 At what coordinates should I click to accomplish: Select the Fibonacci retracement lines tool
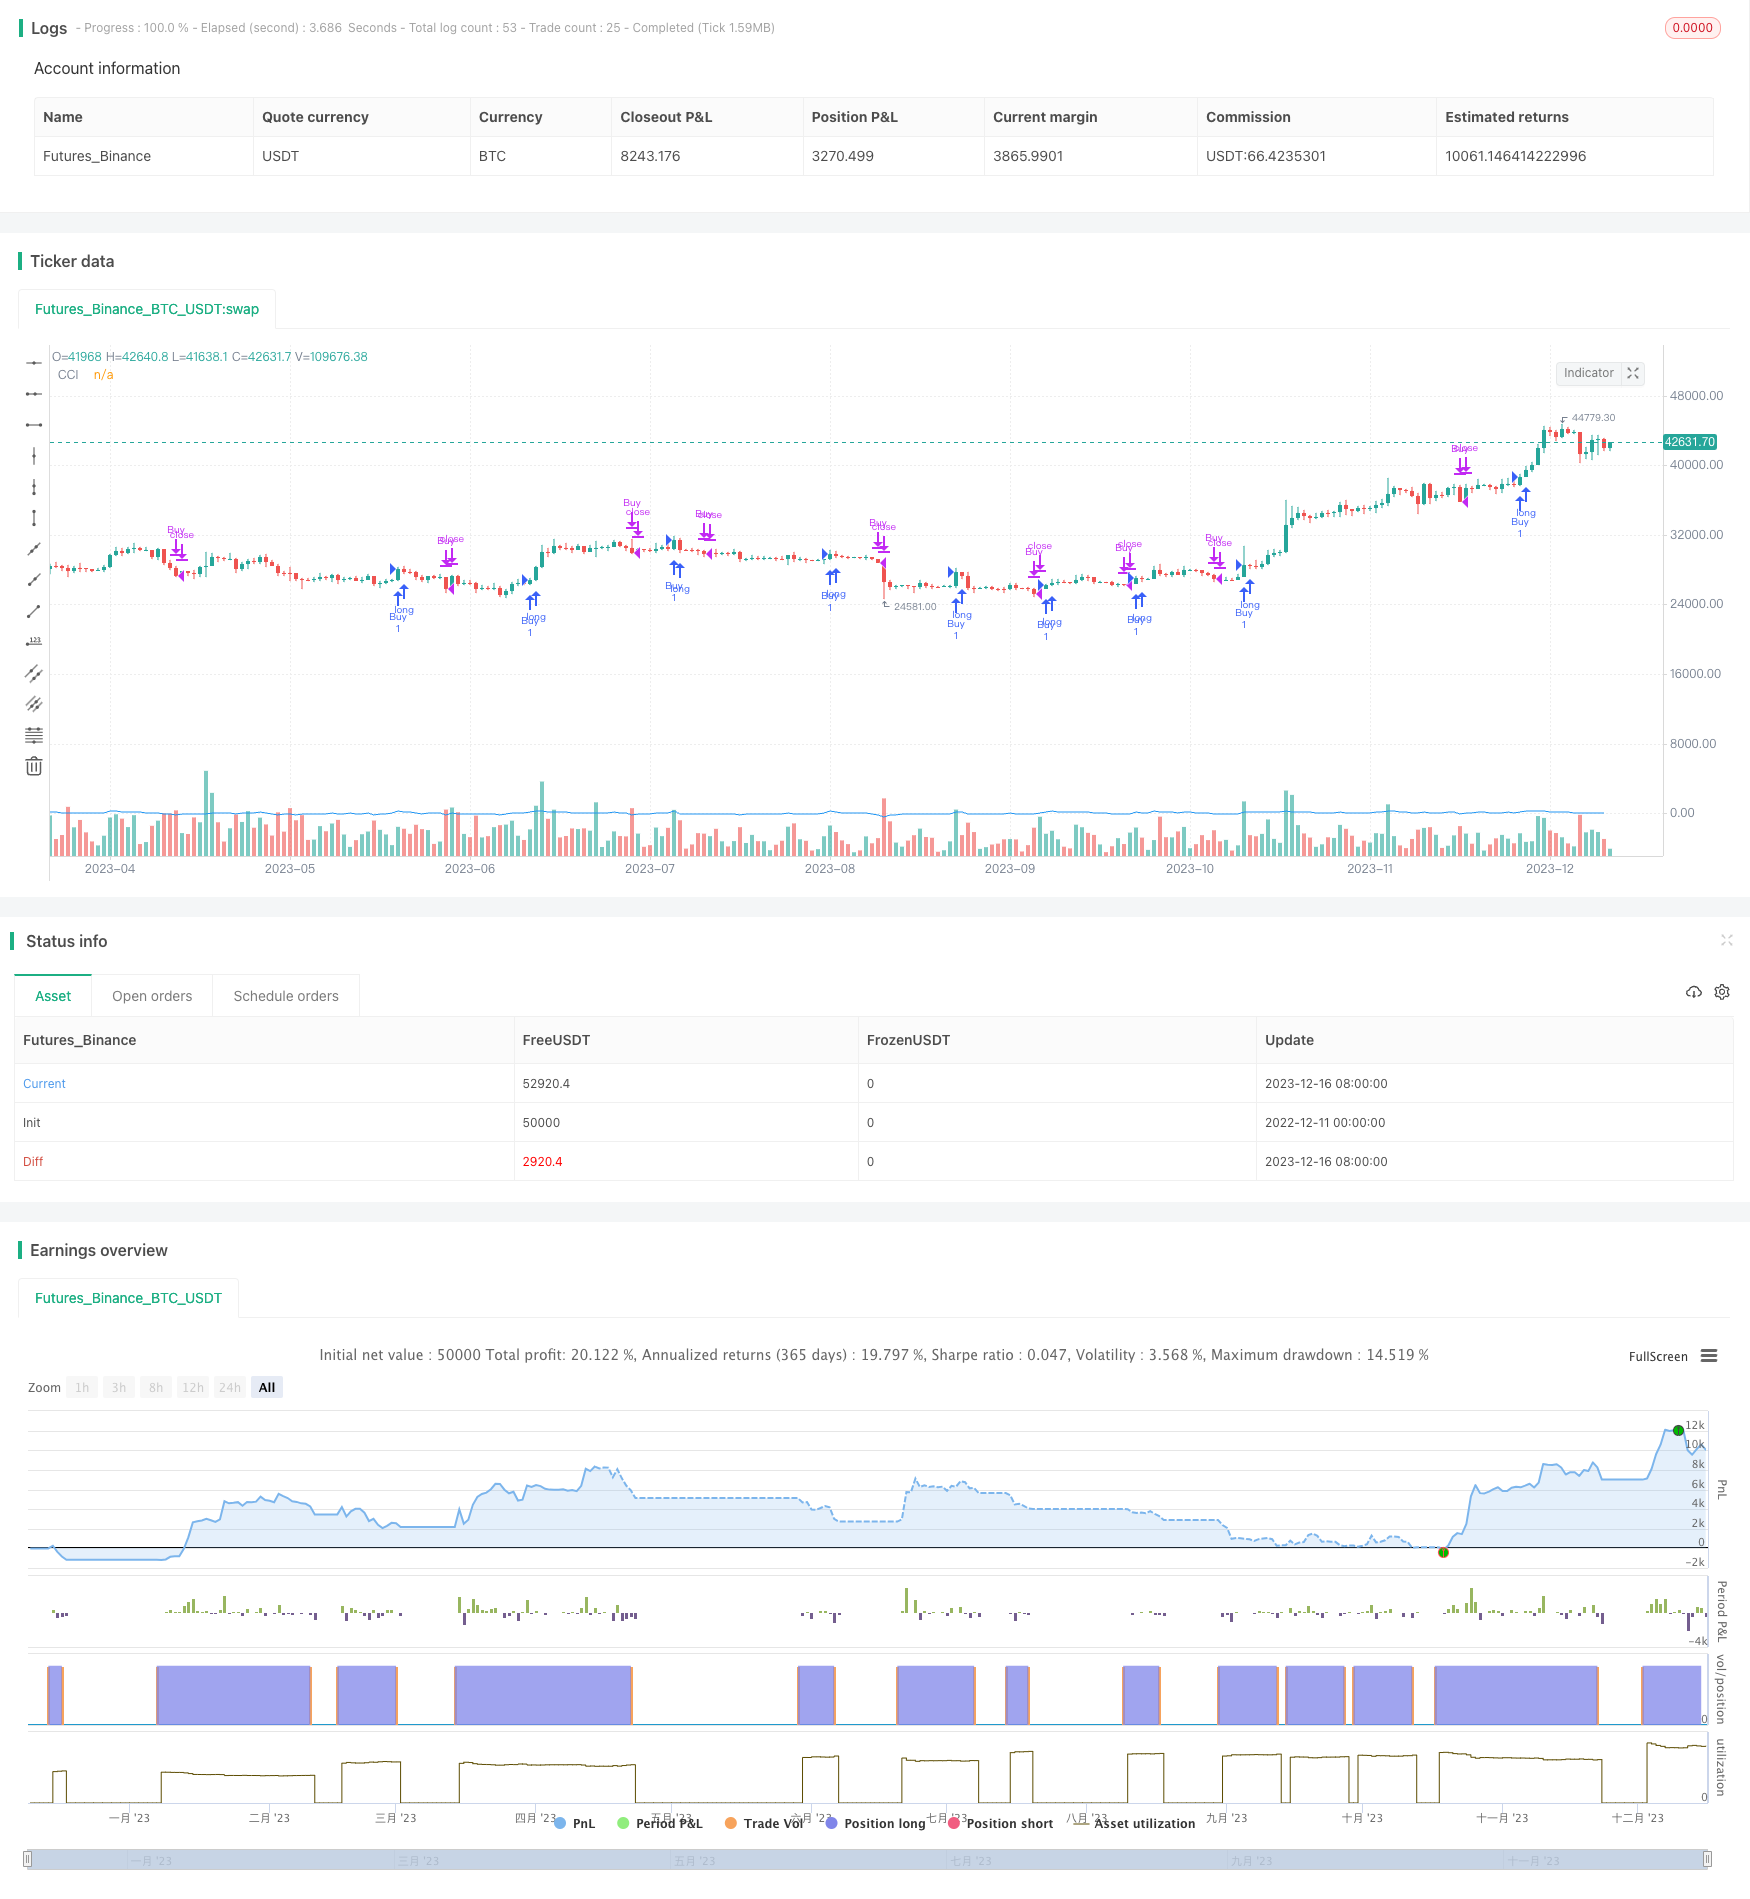click(x=34, y=735)
